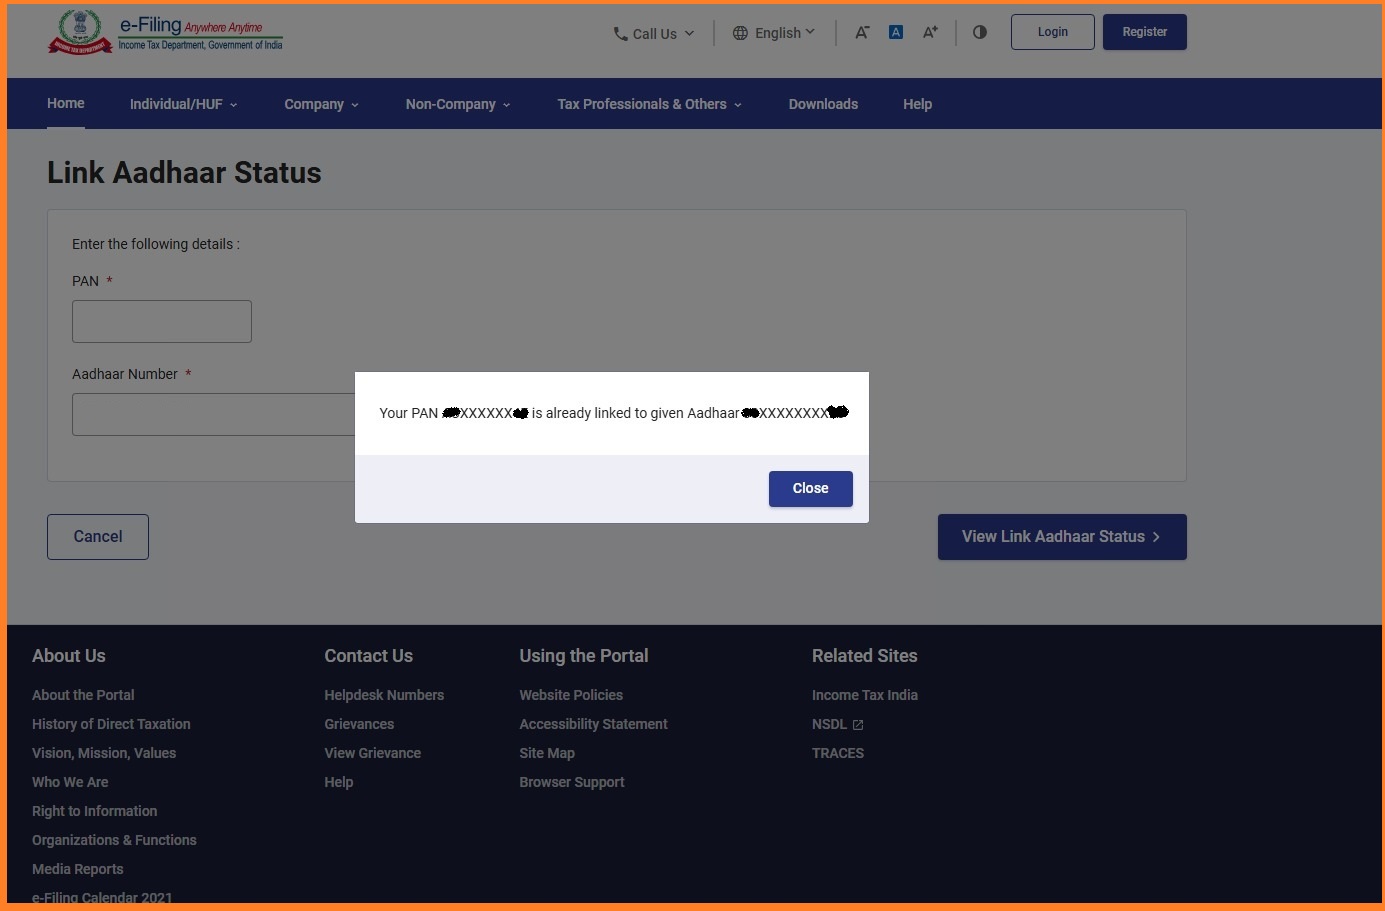Click the View Link Aadhaar Status button
Image resolution: width=1385 pixels, height=911 pixels.
coord(1061,537)
